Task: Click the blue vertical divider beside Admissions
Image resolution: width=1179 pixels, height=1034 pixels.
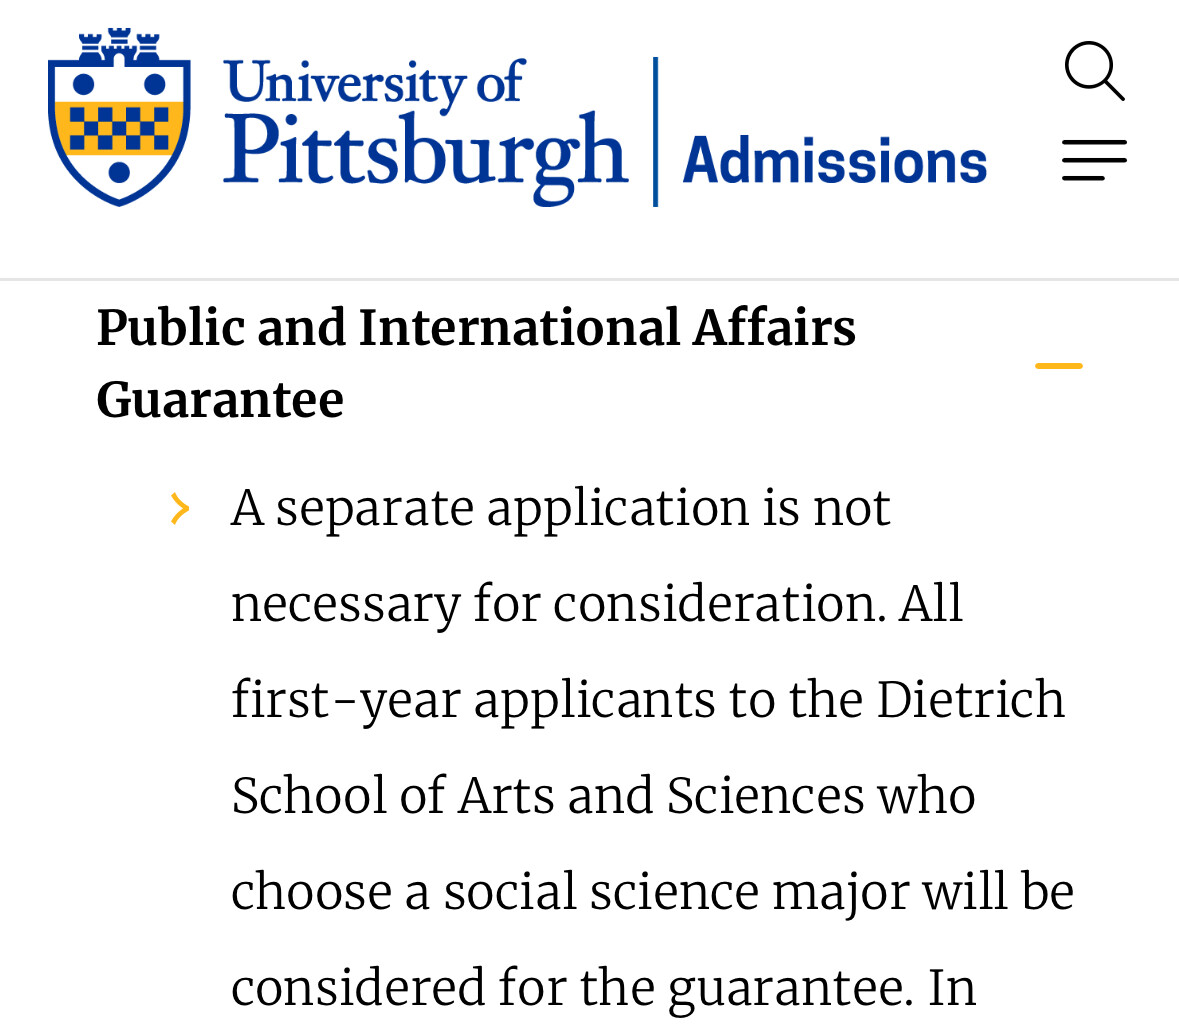Action: (656, 132)
